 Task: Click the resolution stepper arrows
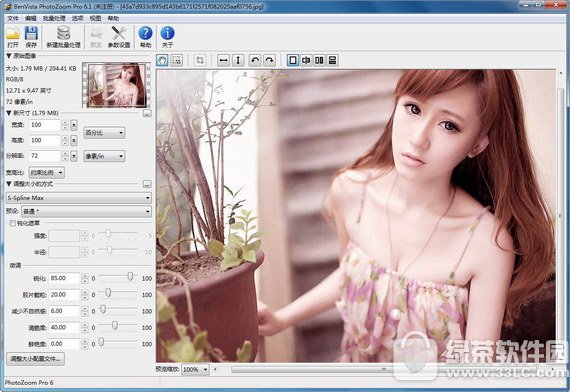(x=65, y=156)
